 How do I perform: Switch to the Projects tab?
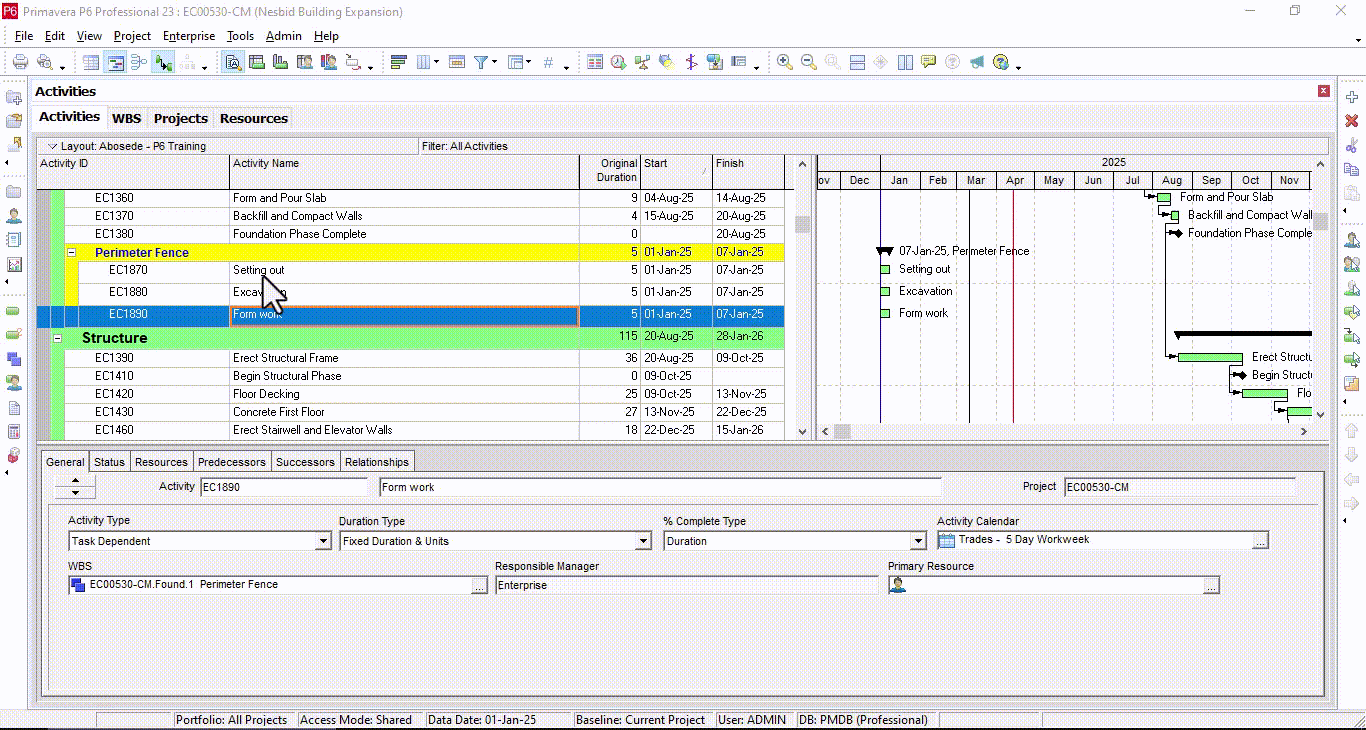[181, 118]
